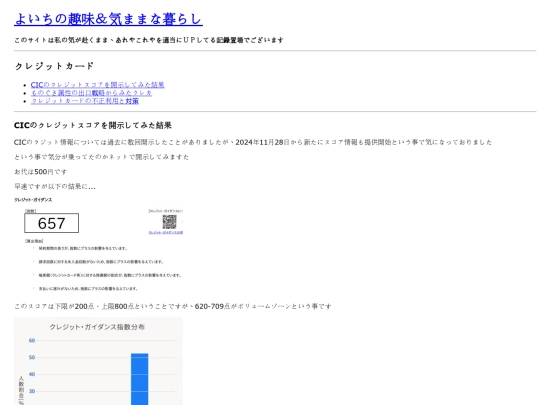This screenshot has width=540, height=405.
Task: Click the text 早速ですが以下の結果に…
Action: [55, 186]
